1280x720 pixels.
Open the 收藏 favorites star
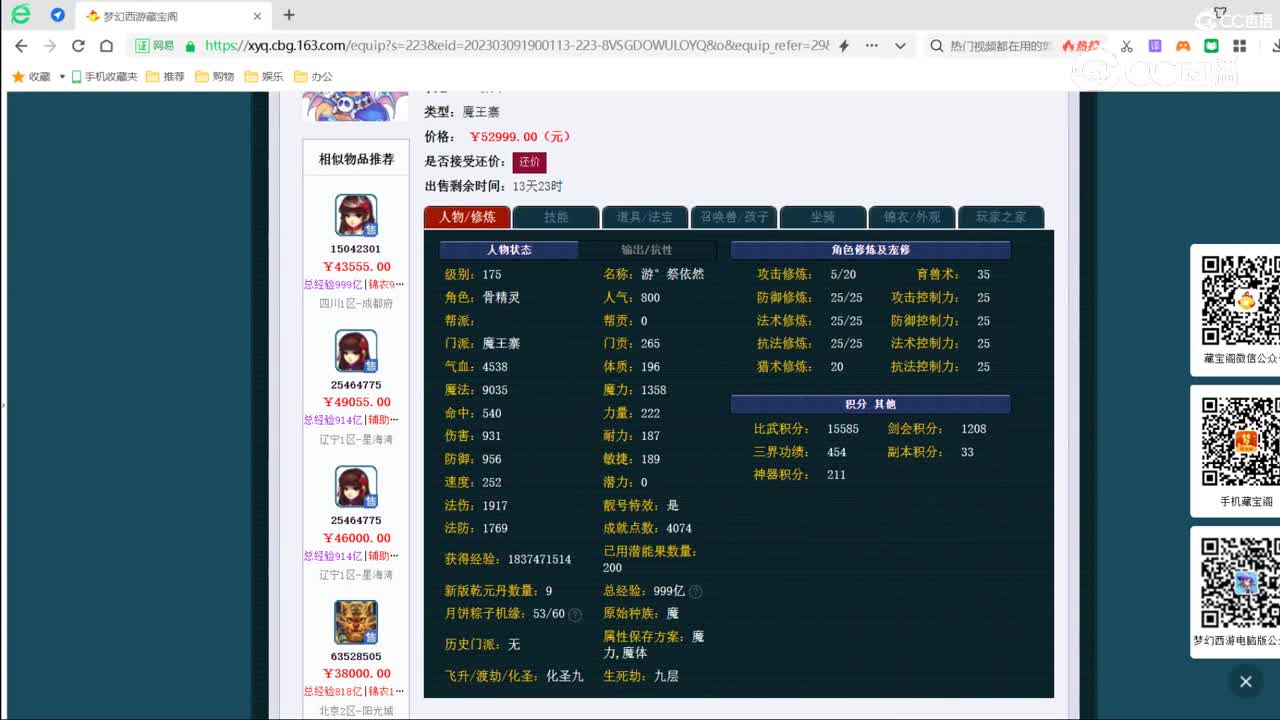click(x=18, y=76)
